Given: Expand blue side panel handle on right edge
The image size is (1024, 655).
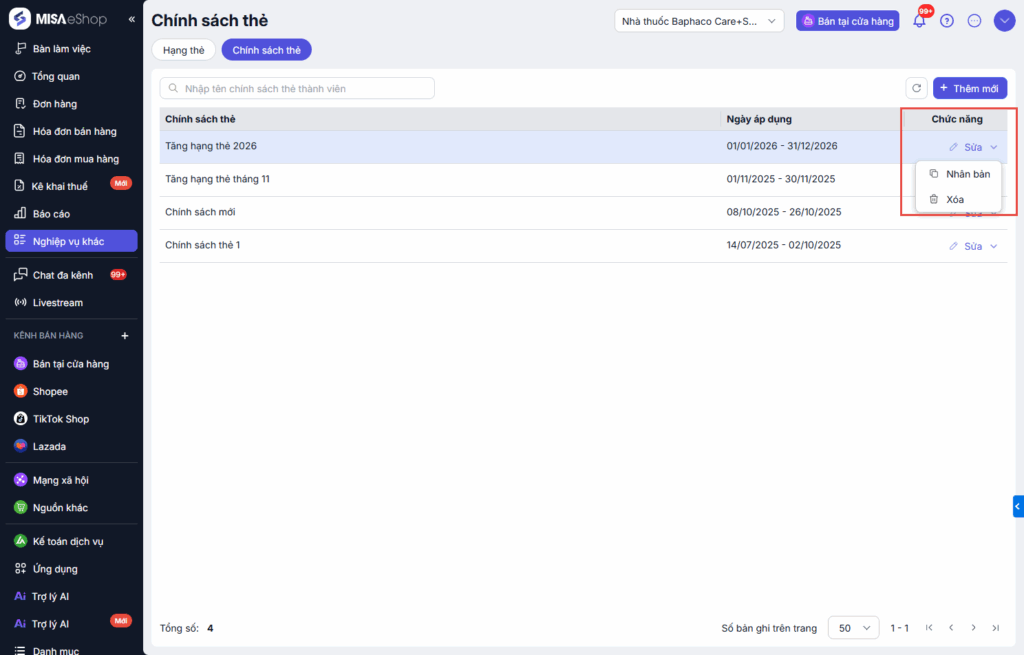Looking at the screenshot, I should click(1018, 506).
